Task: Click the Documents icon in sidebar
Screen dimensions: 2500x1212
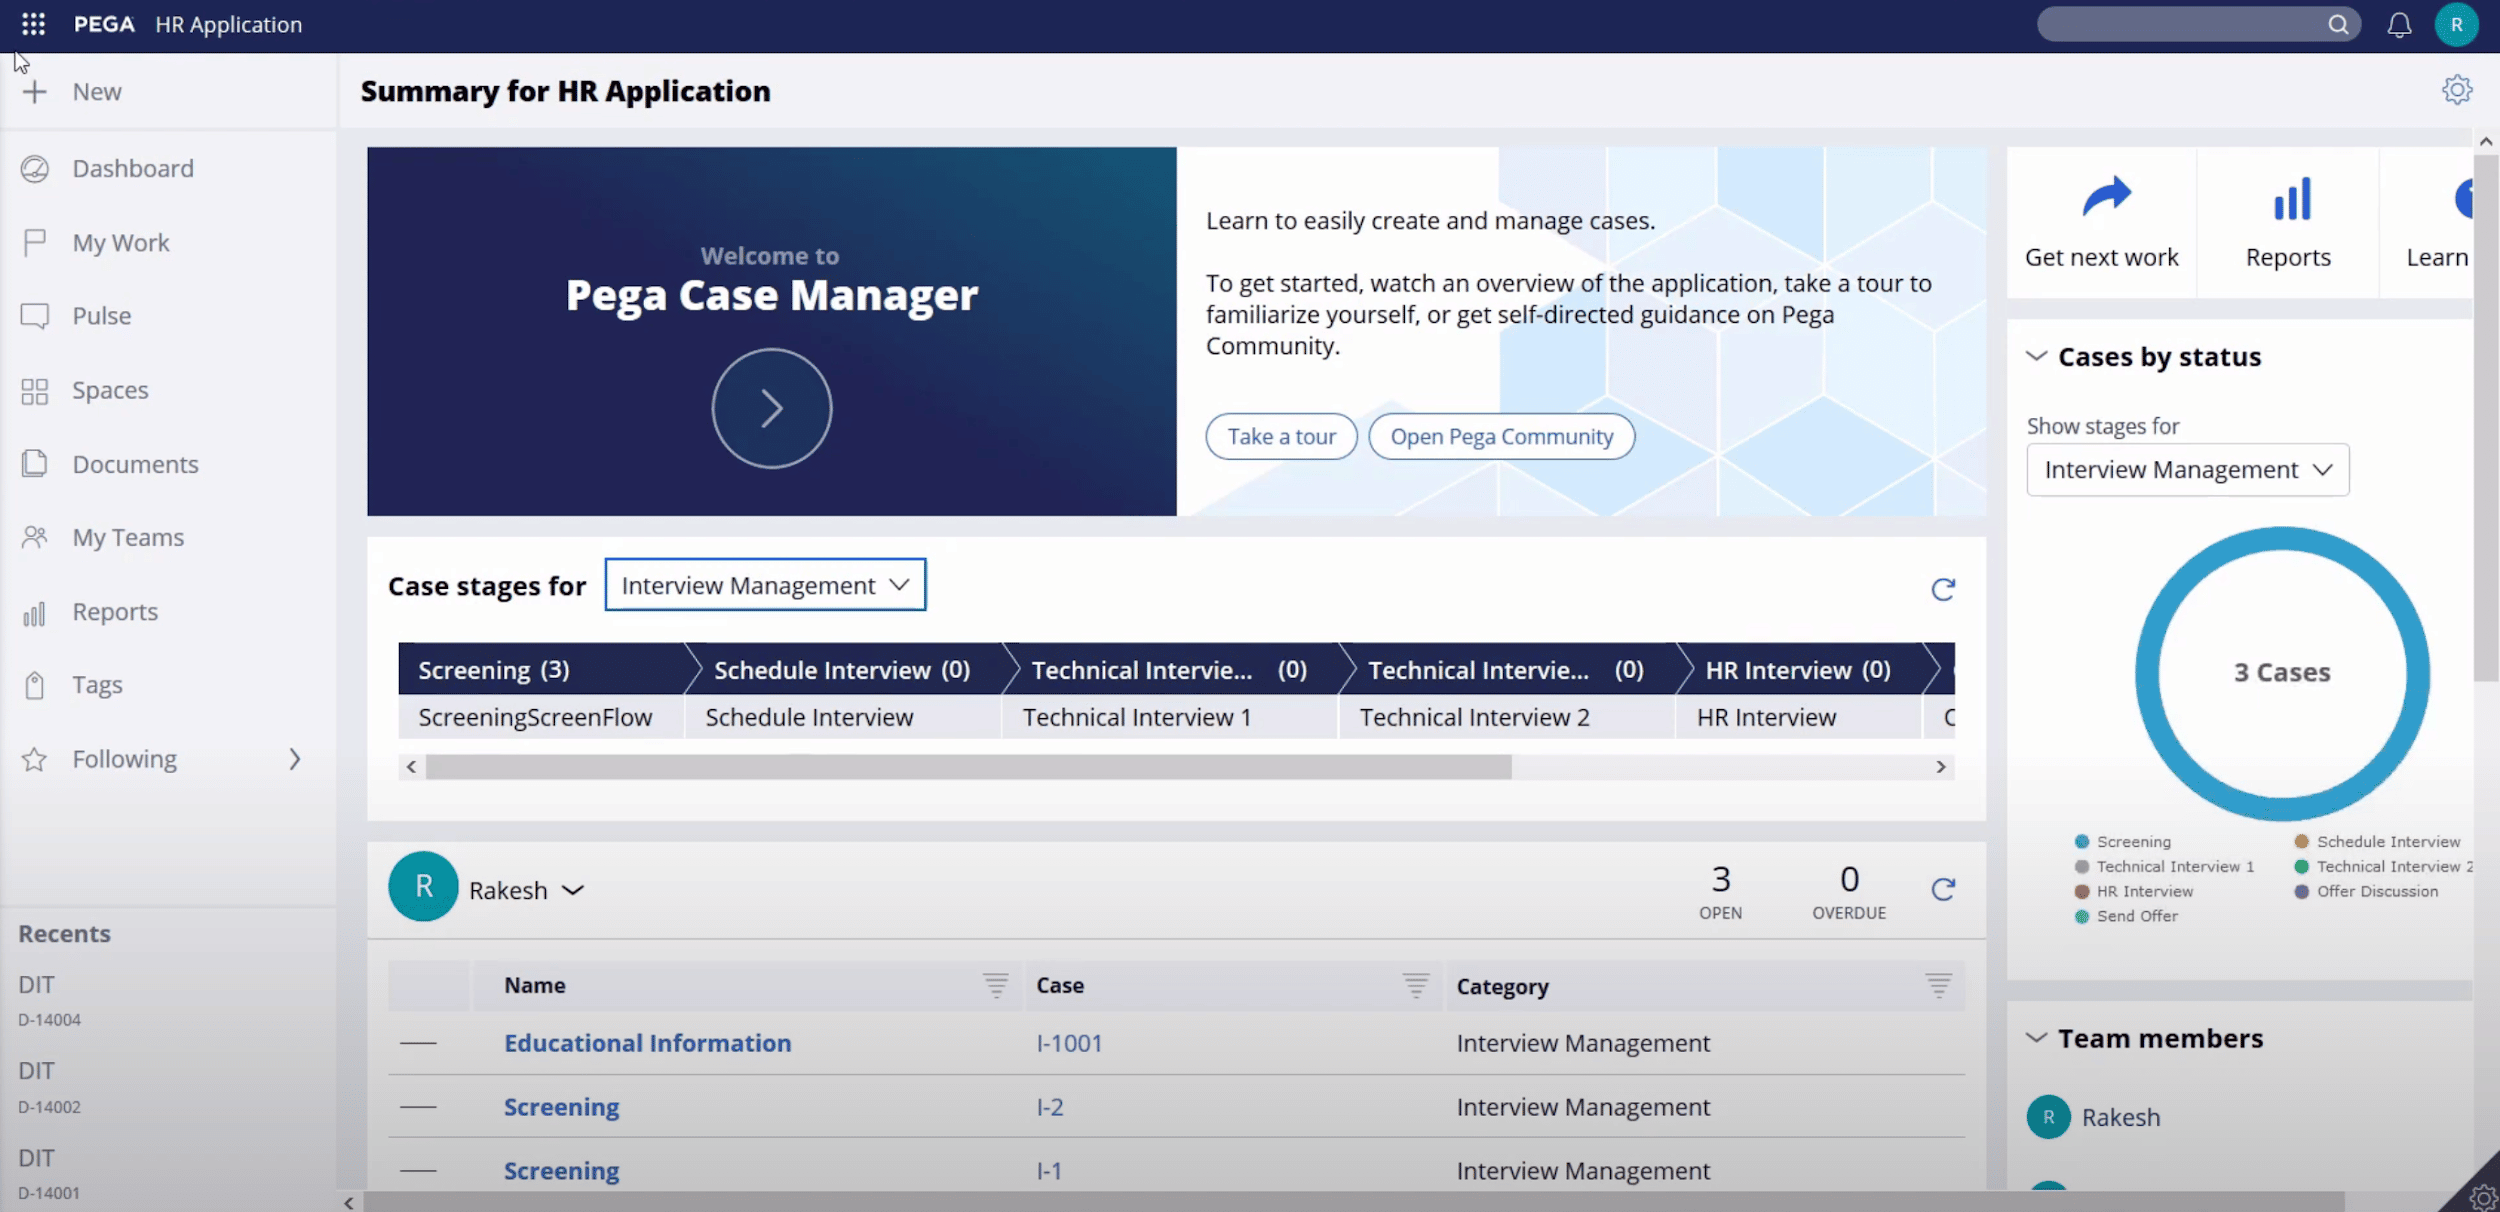Action: point(35,464)
